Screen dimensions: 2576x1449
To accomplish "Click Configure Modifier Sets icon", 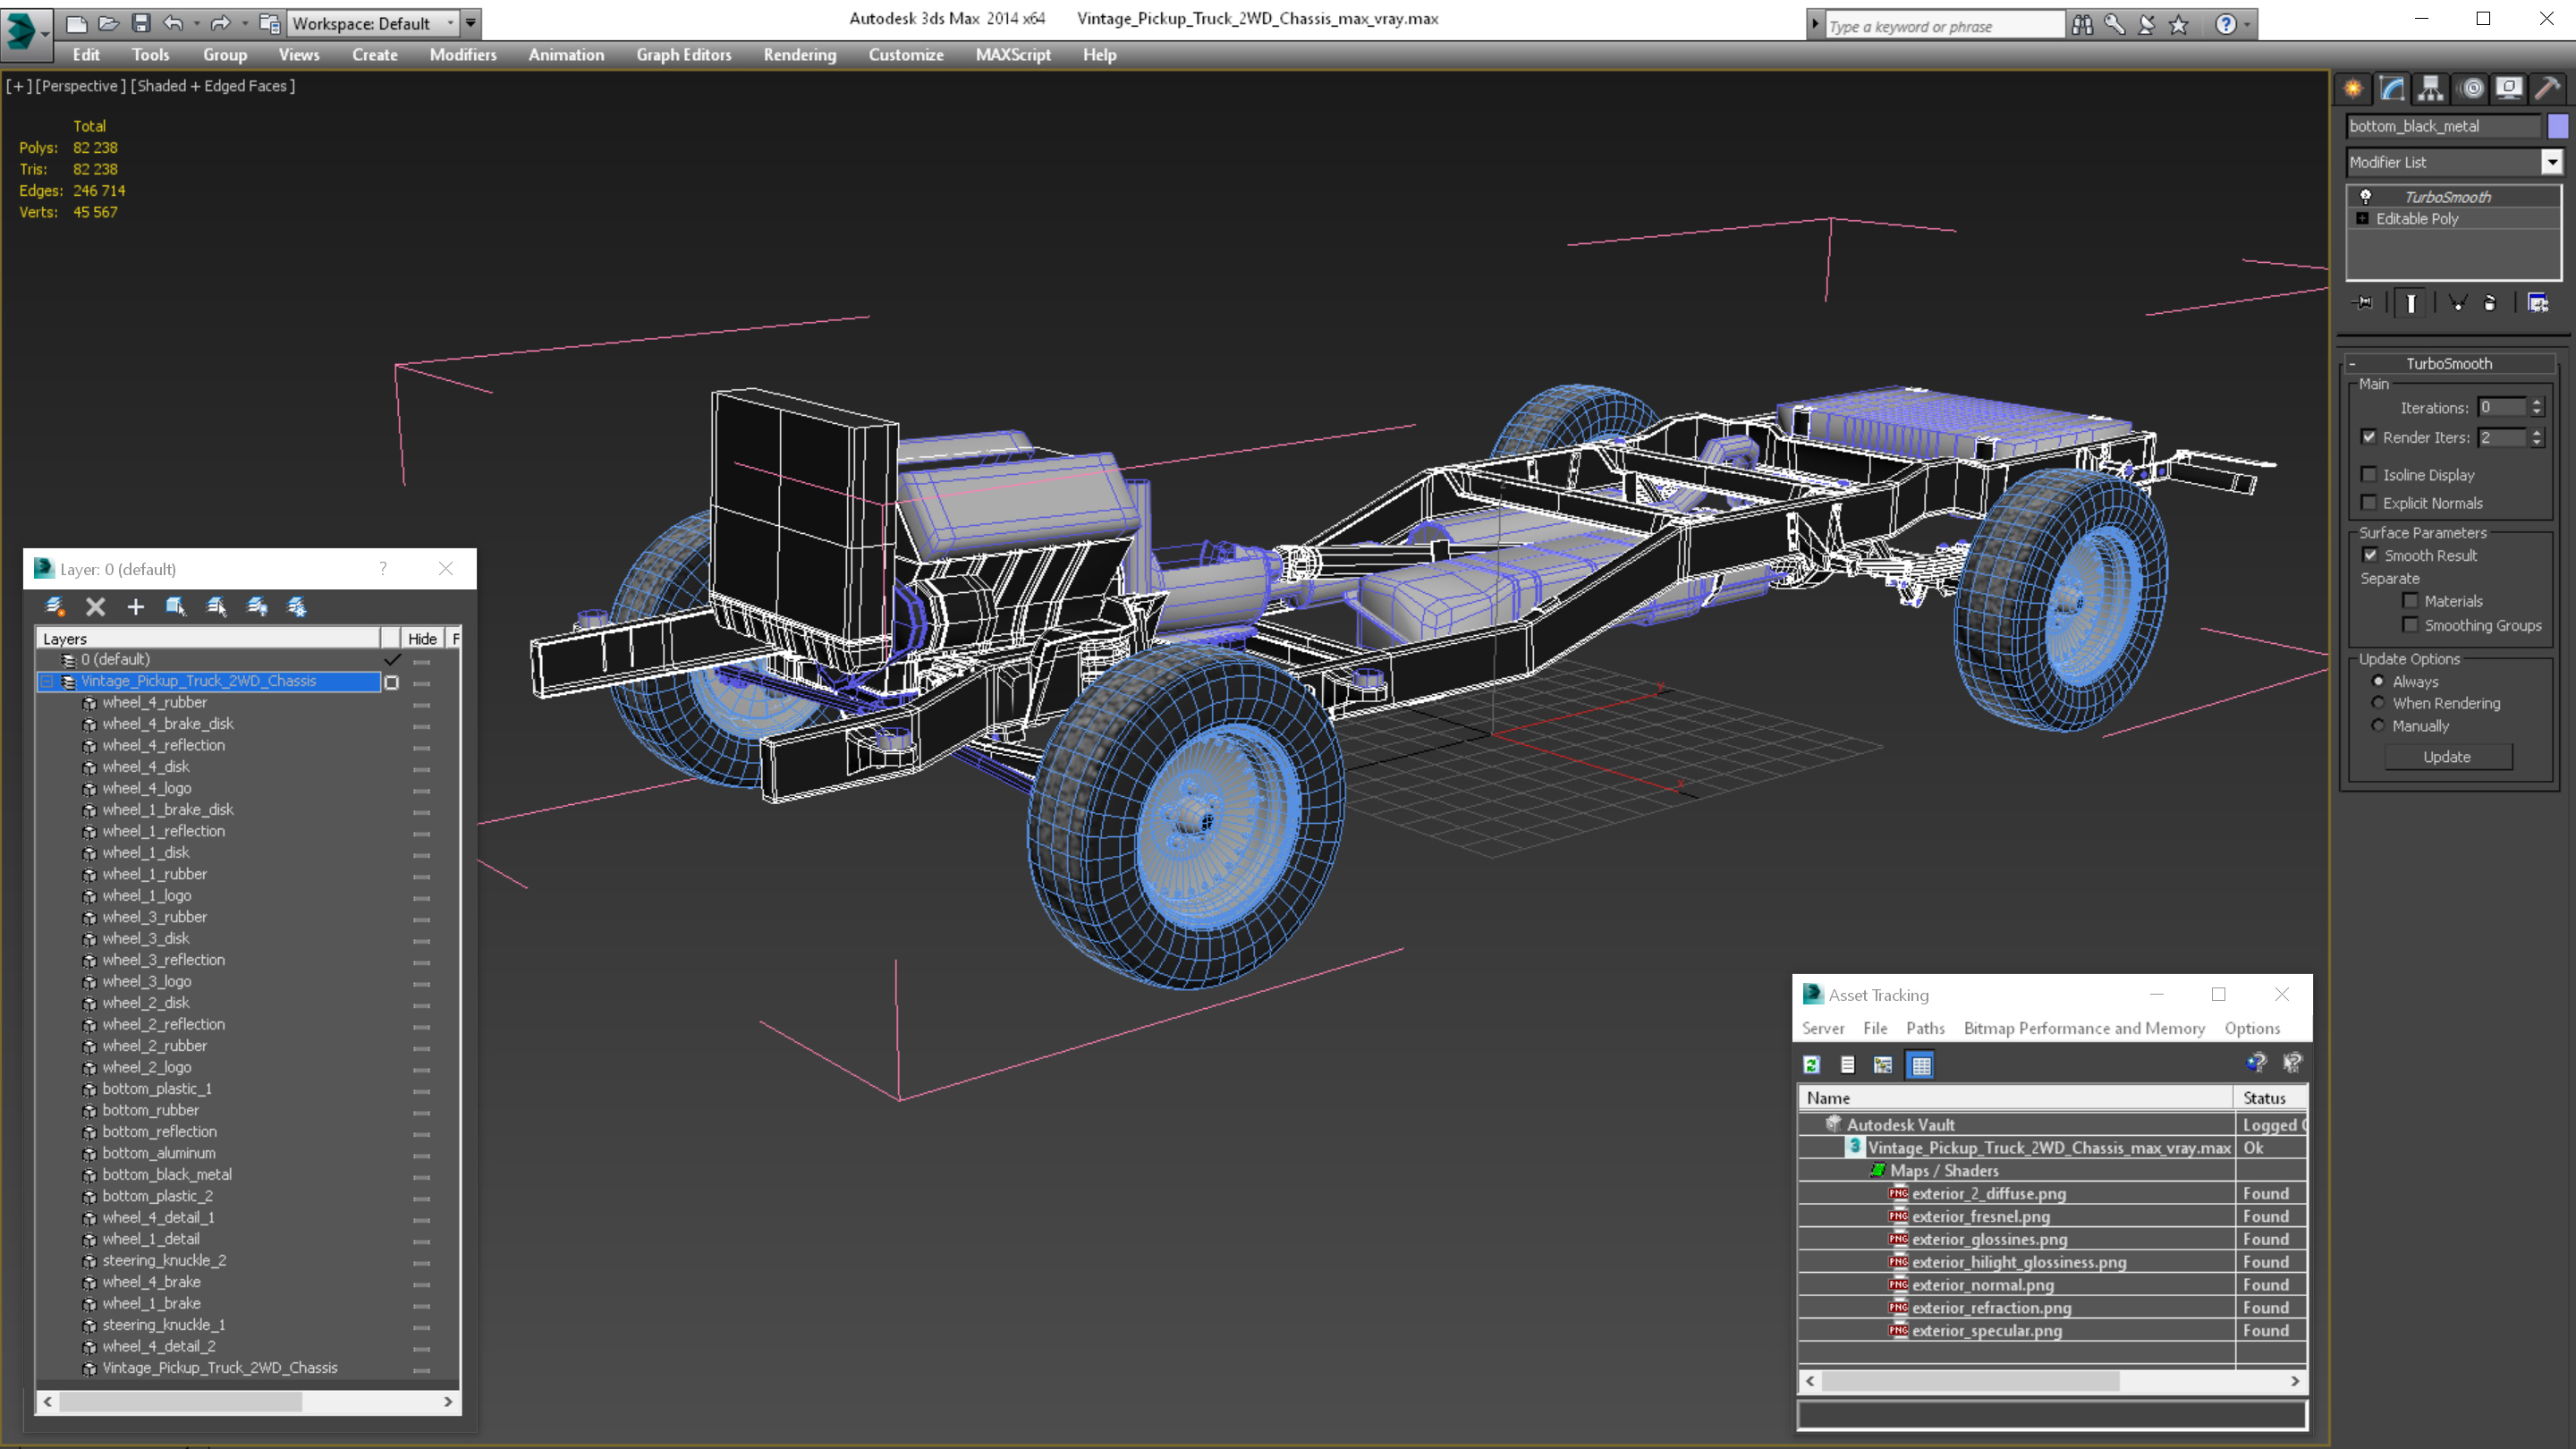I will click(2537, 302).
